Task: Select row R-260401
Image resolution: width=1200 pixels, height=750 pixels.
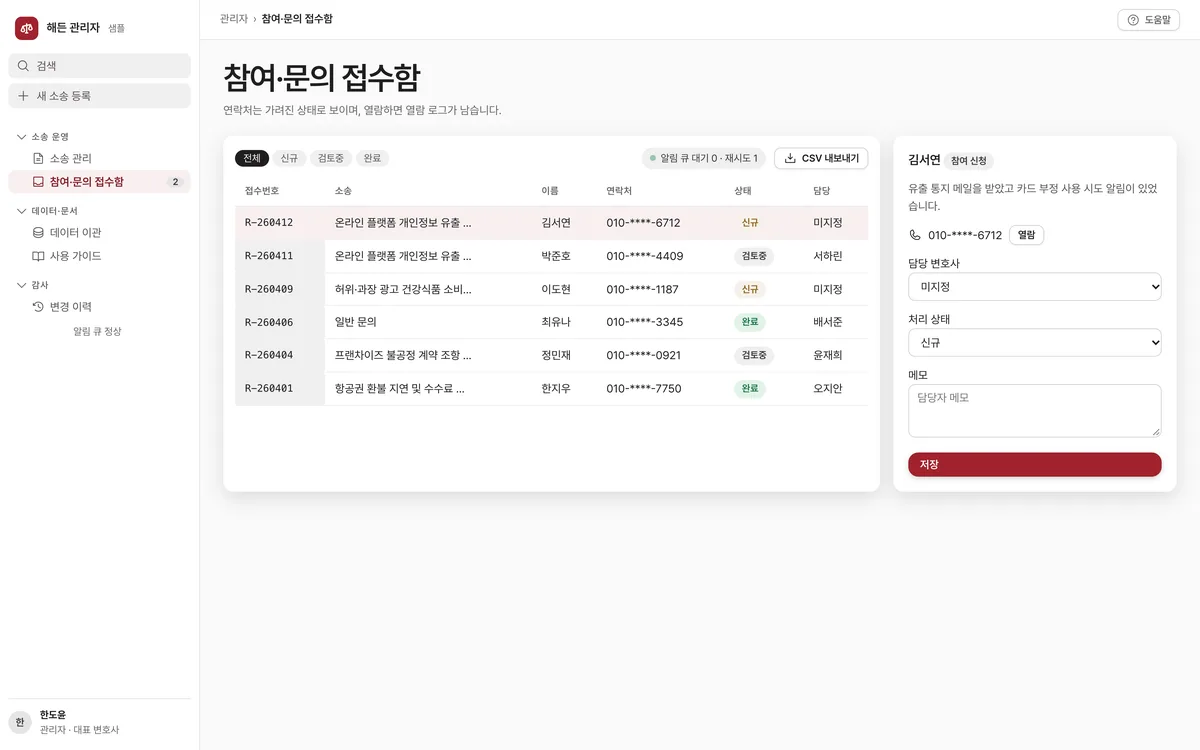Action: 551,388
